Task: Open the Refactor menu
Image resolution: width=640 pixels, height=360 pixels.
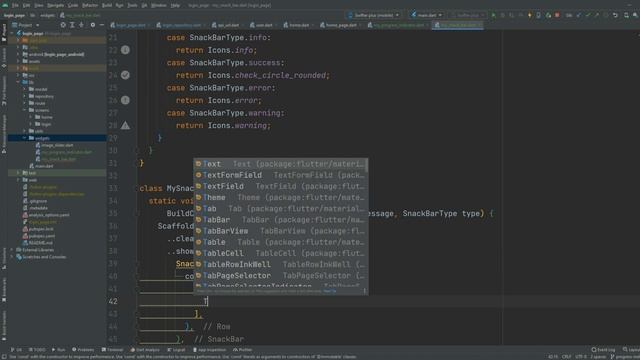Action: coord(90,5)
